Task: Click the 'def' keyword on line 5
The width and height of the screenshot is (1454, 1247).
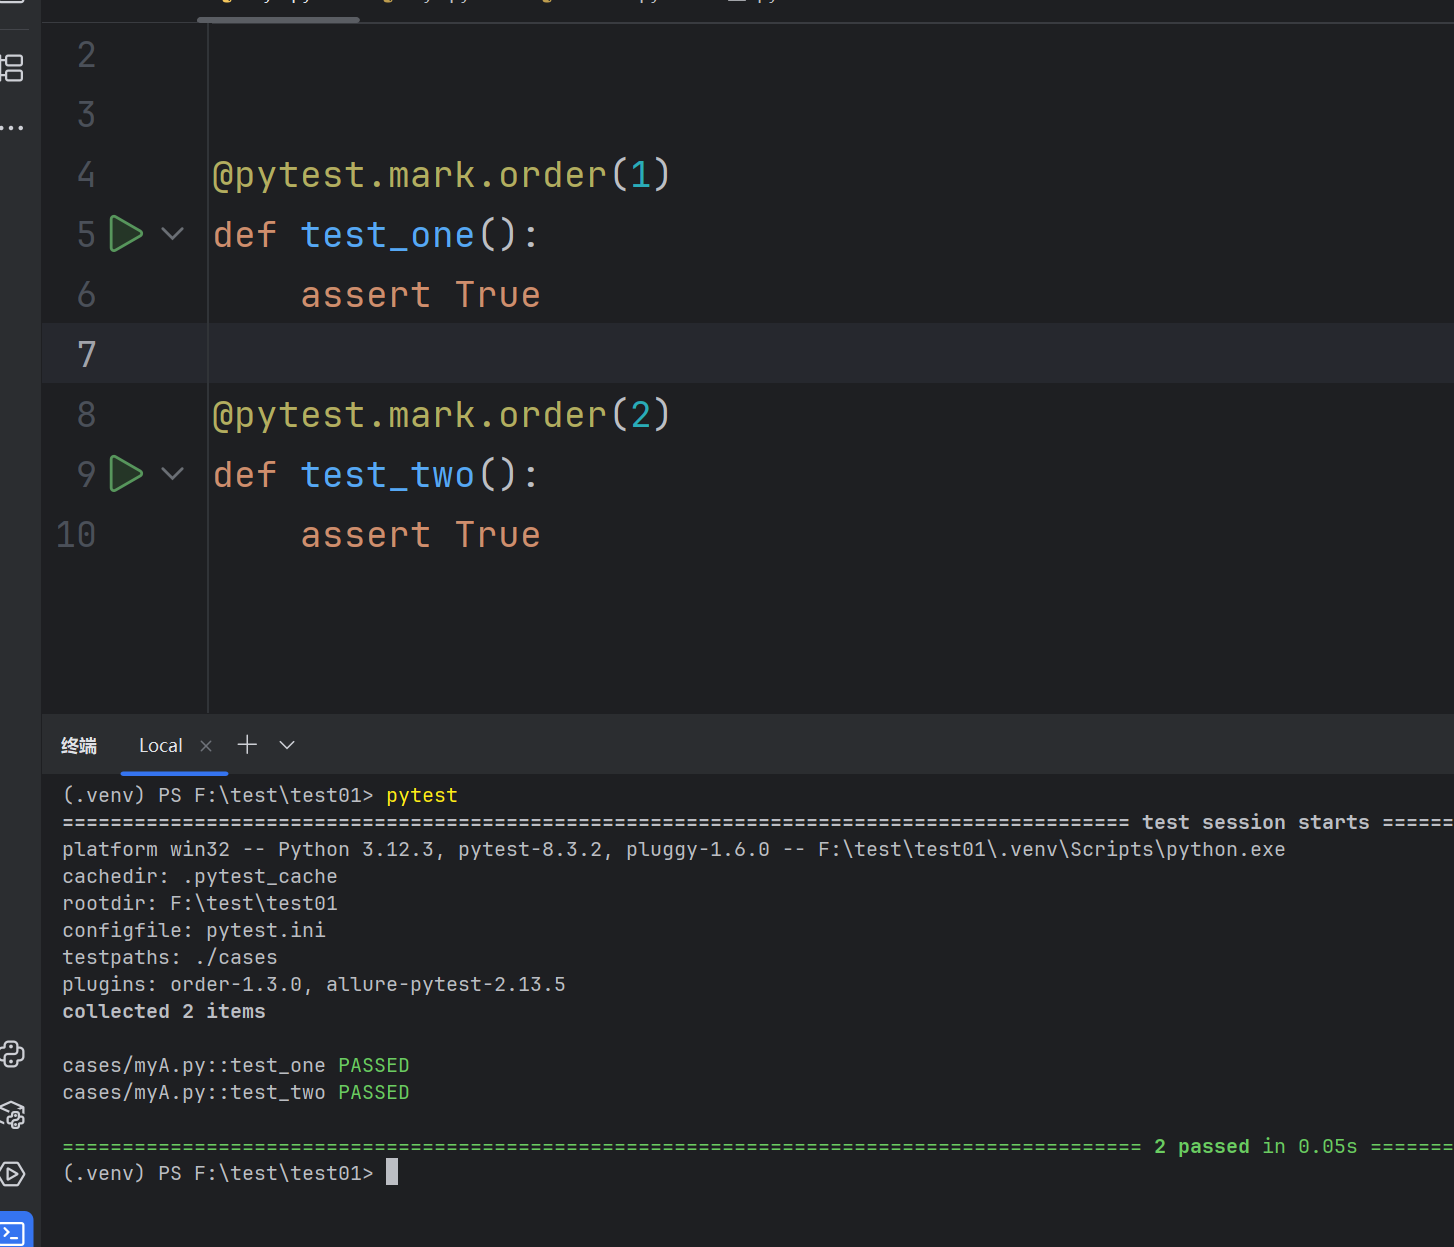Action: (244, 235)
